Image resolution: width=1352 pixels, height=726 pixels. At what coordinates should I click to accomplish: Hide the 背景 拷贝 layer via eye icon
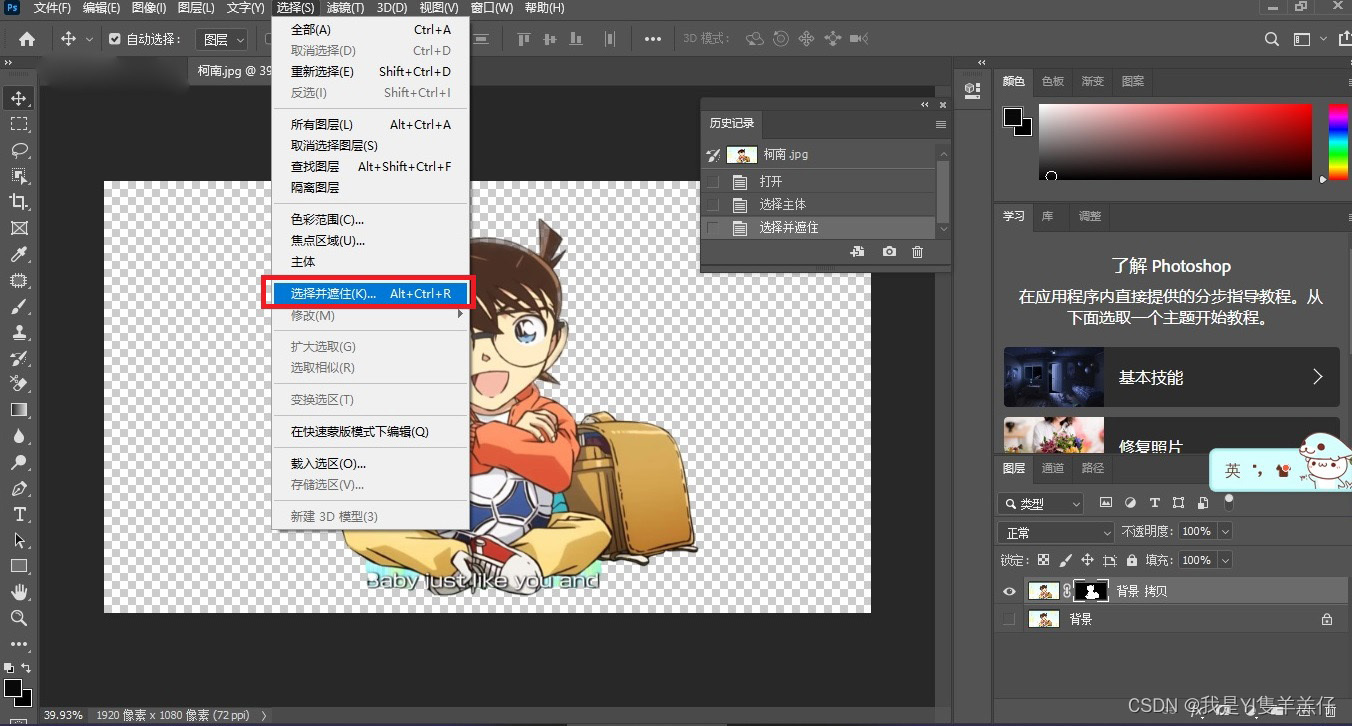pyautogui.click(x=1009, y=591)
